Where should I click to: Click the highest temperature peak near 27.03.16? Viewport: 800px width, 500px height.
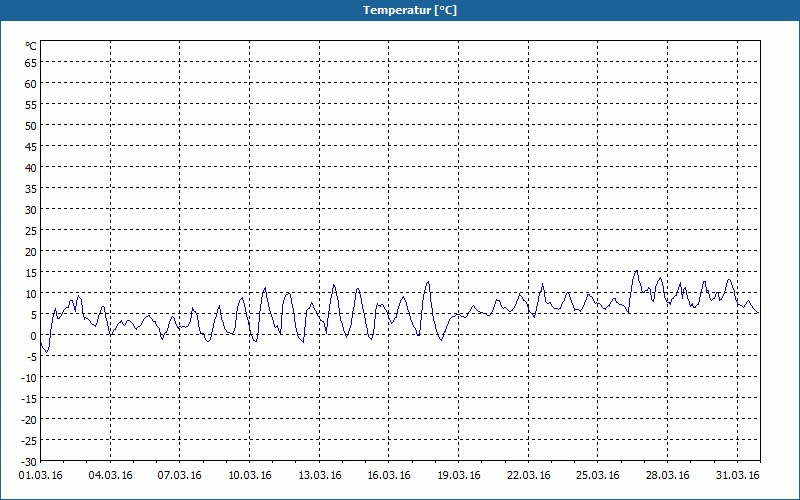(636, 271)
